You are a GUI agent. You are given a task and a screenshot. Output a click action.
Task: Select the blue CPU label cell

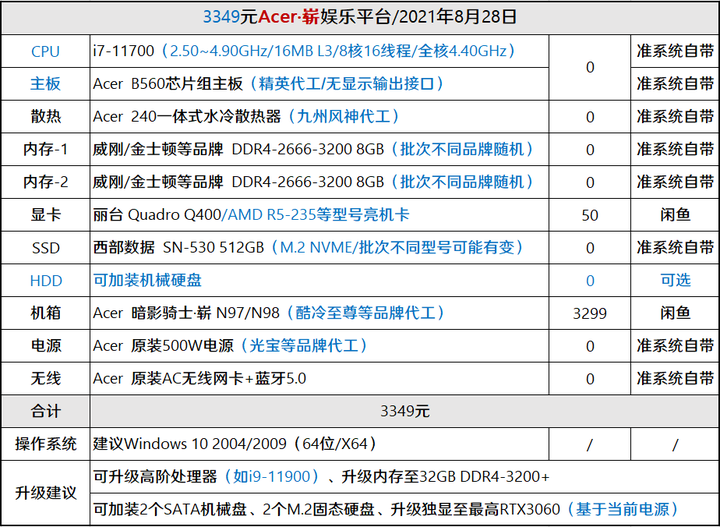point(45,51)
